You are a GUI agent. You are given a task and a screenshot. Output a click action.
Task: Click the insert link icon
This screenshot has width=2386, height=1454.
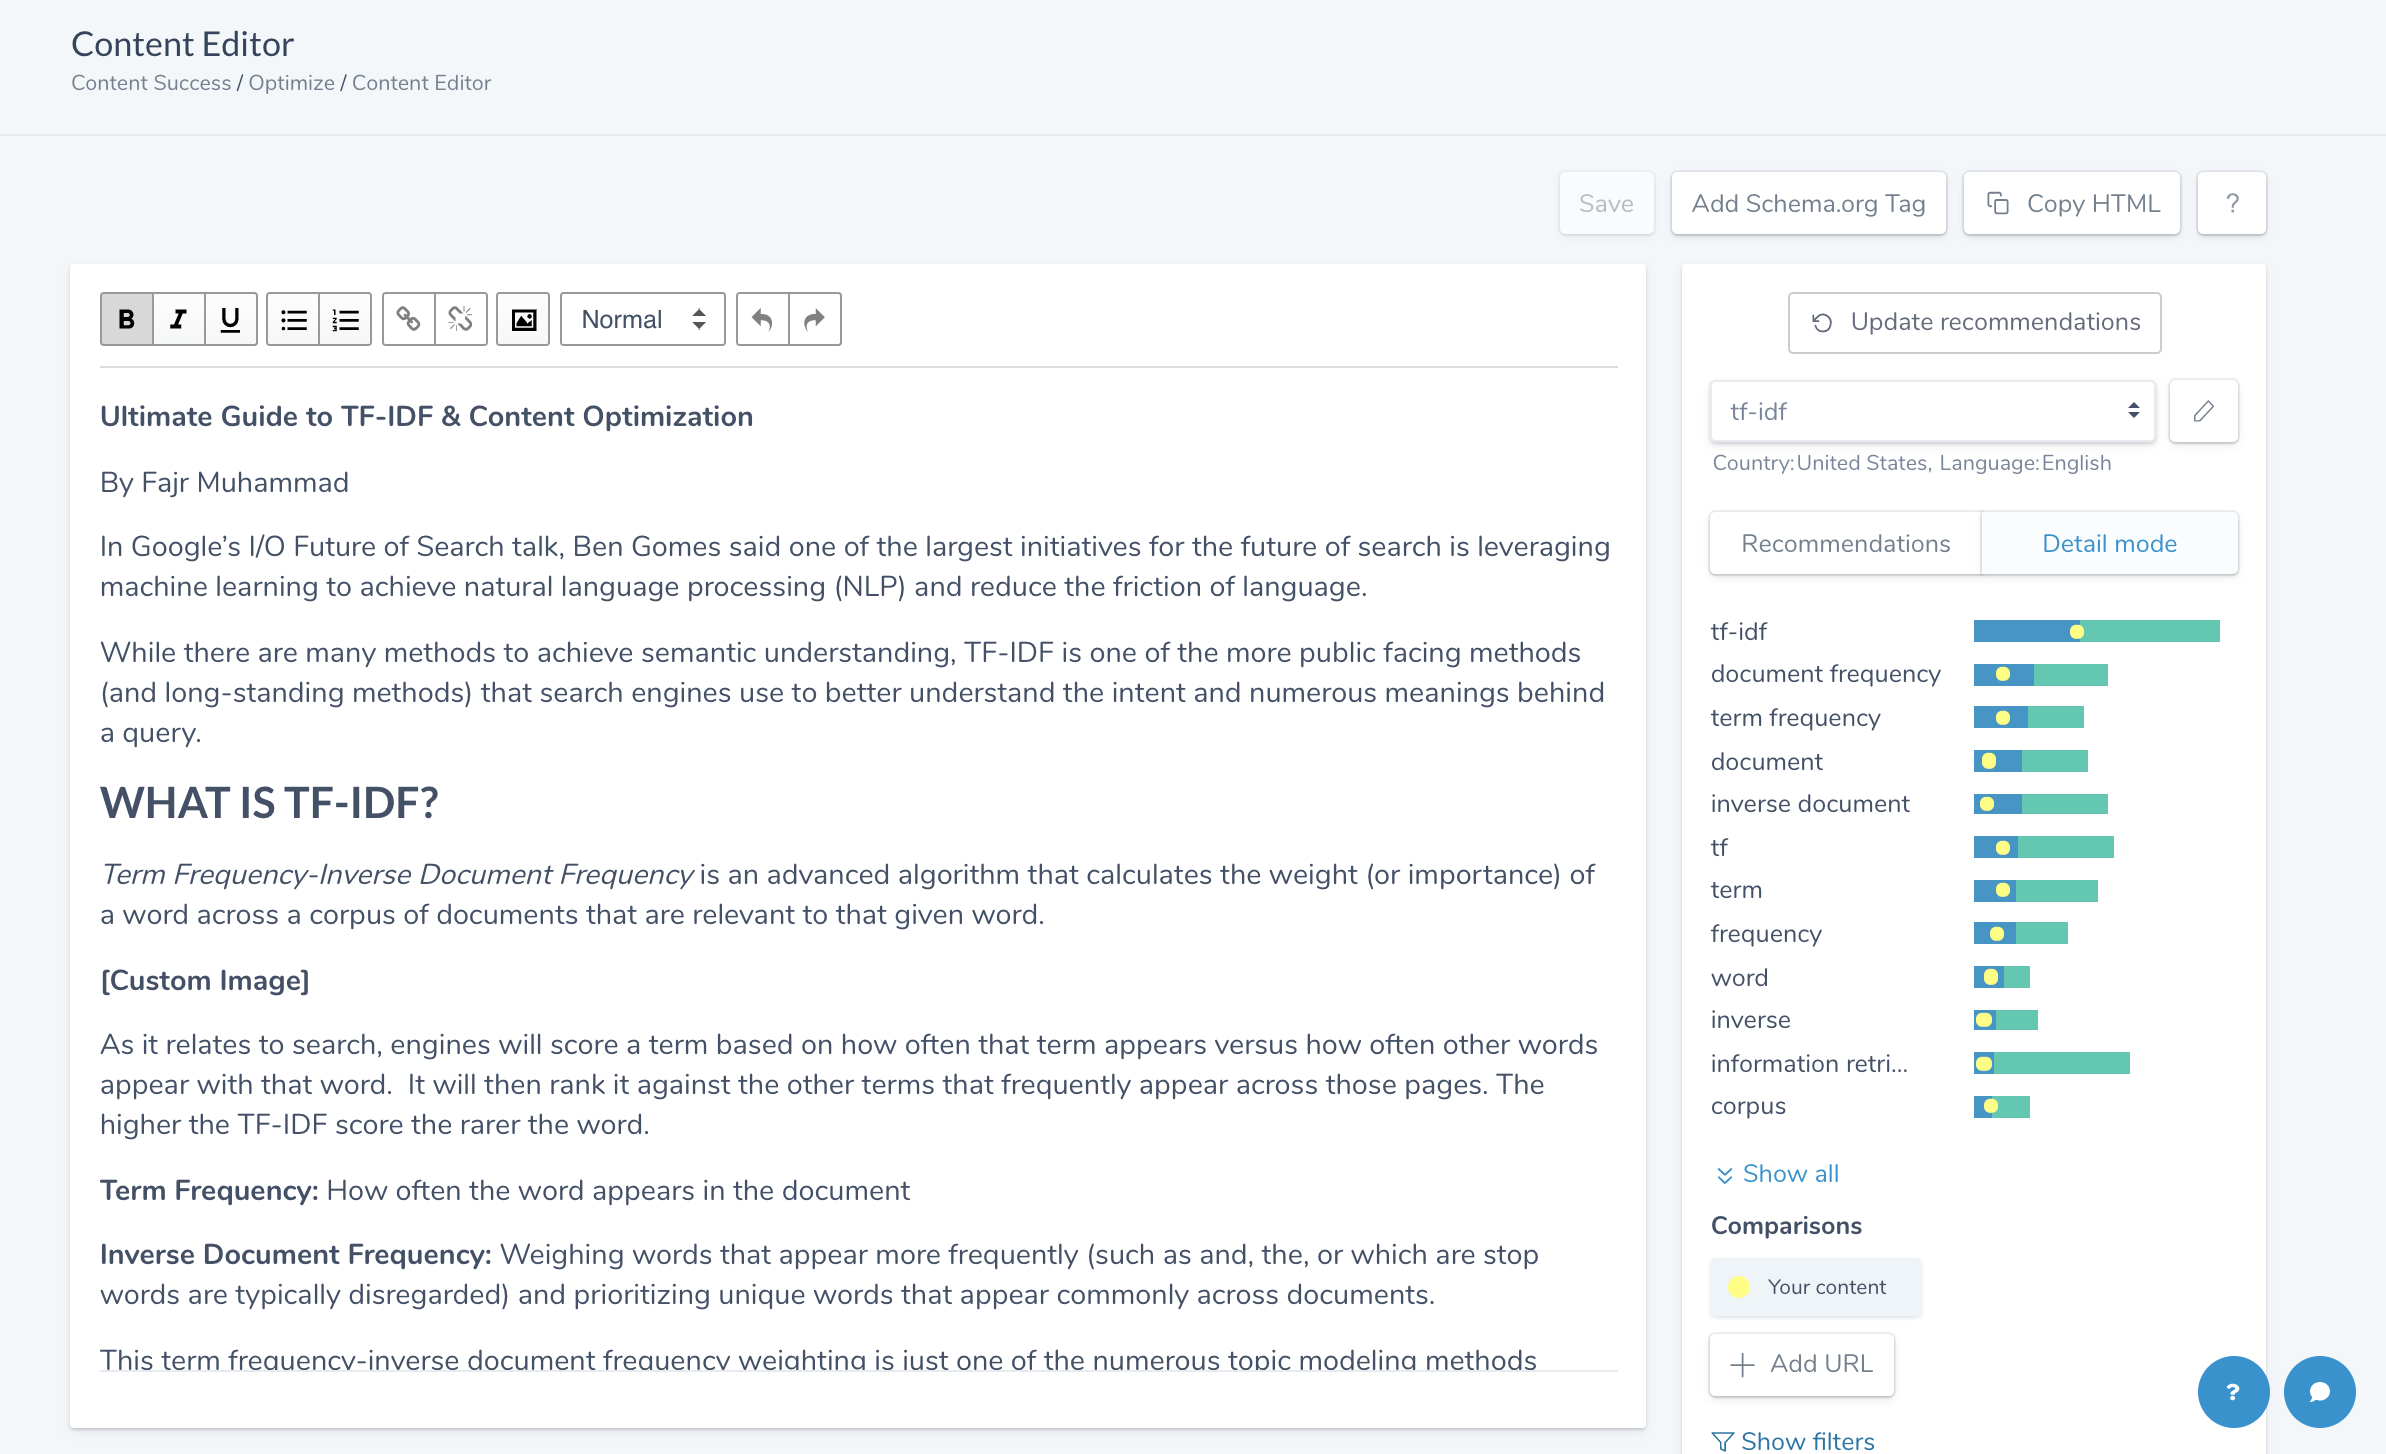(408, 319)
